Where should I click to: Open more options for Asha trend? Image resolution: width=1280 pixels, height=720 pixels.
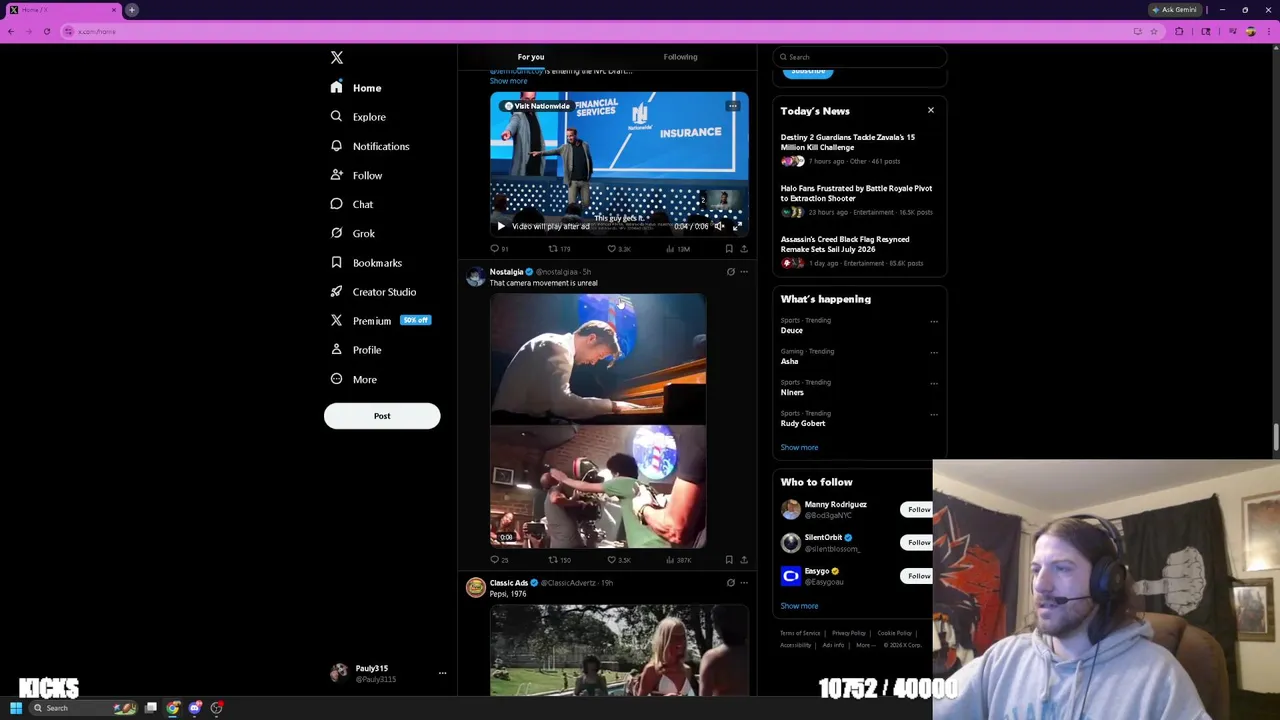[x=934, y=353]
